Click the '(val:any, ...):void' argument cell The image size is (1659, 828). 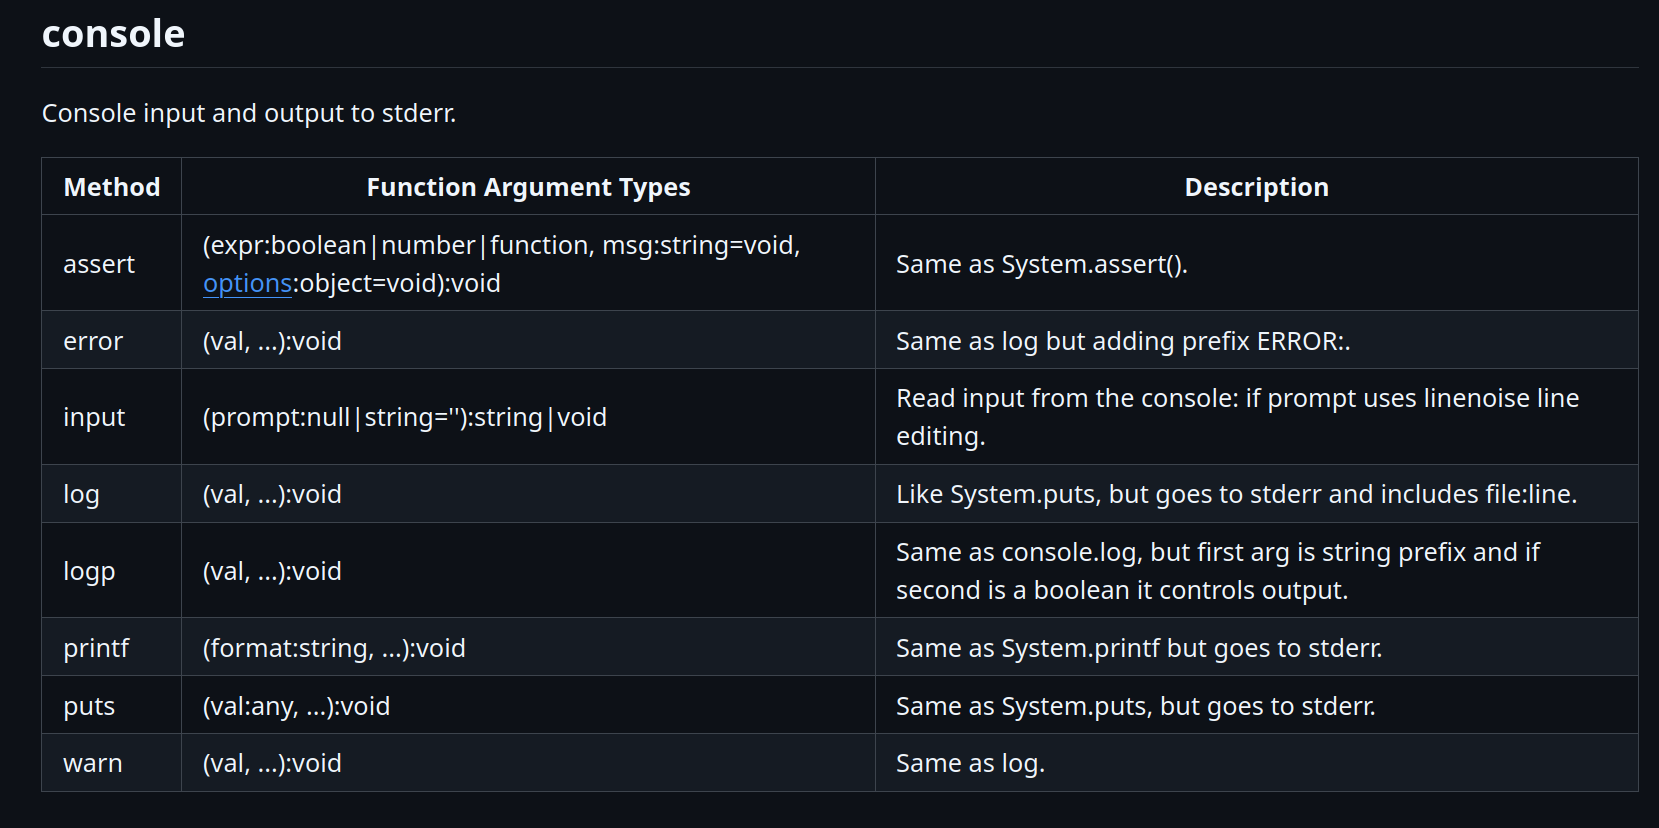296,706
